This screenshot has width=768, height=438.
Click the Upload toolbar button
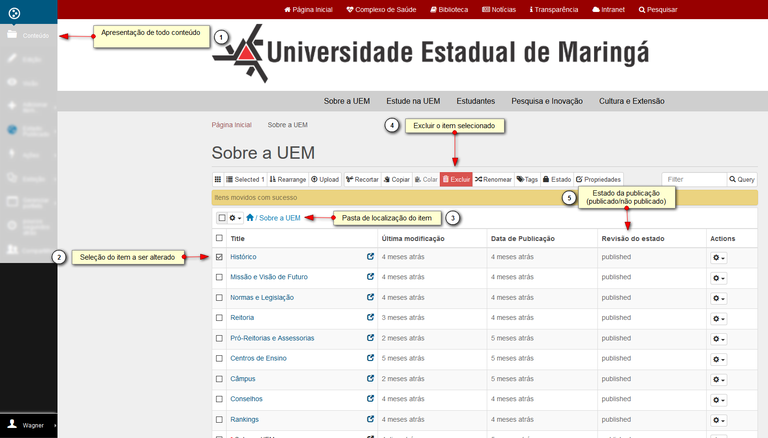click(x=325, y=179)
